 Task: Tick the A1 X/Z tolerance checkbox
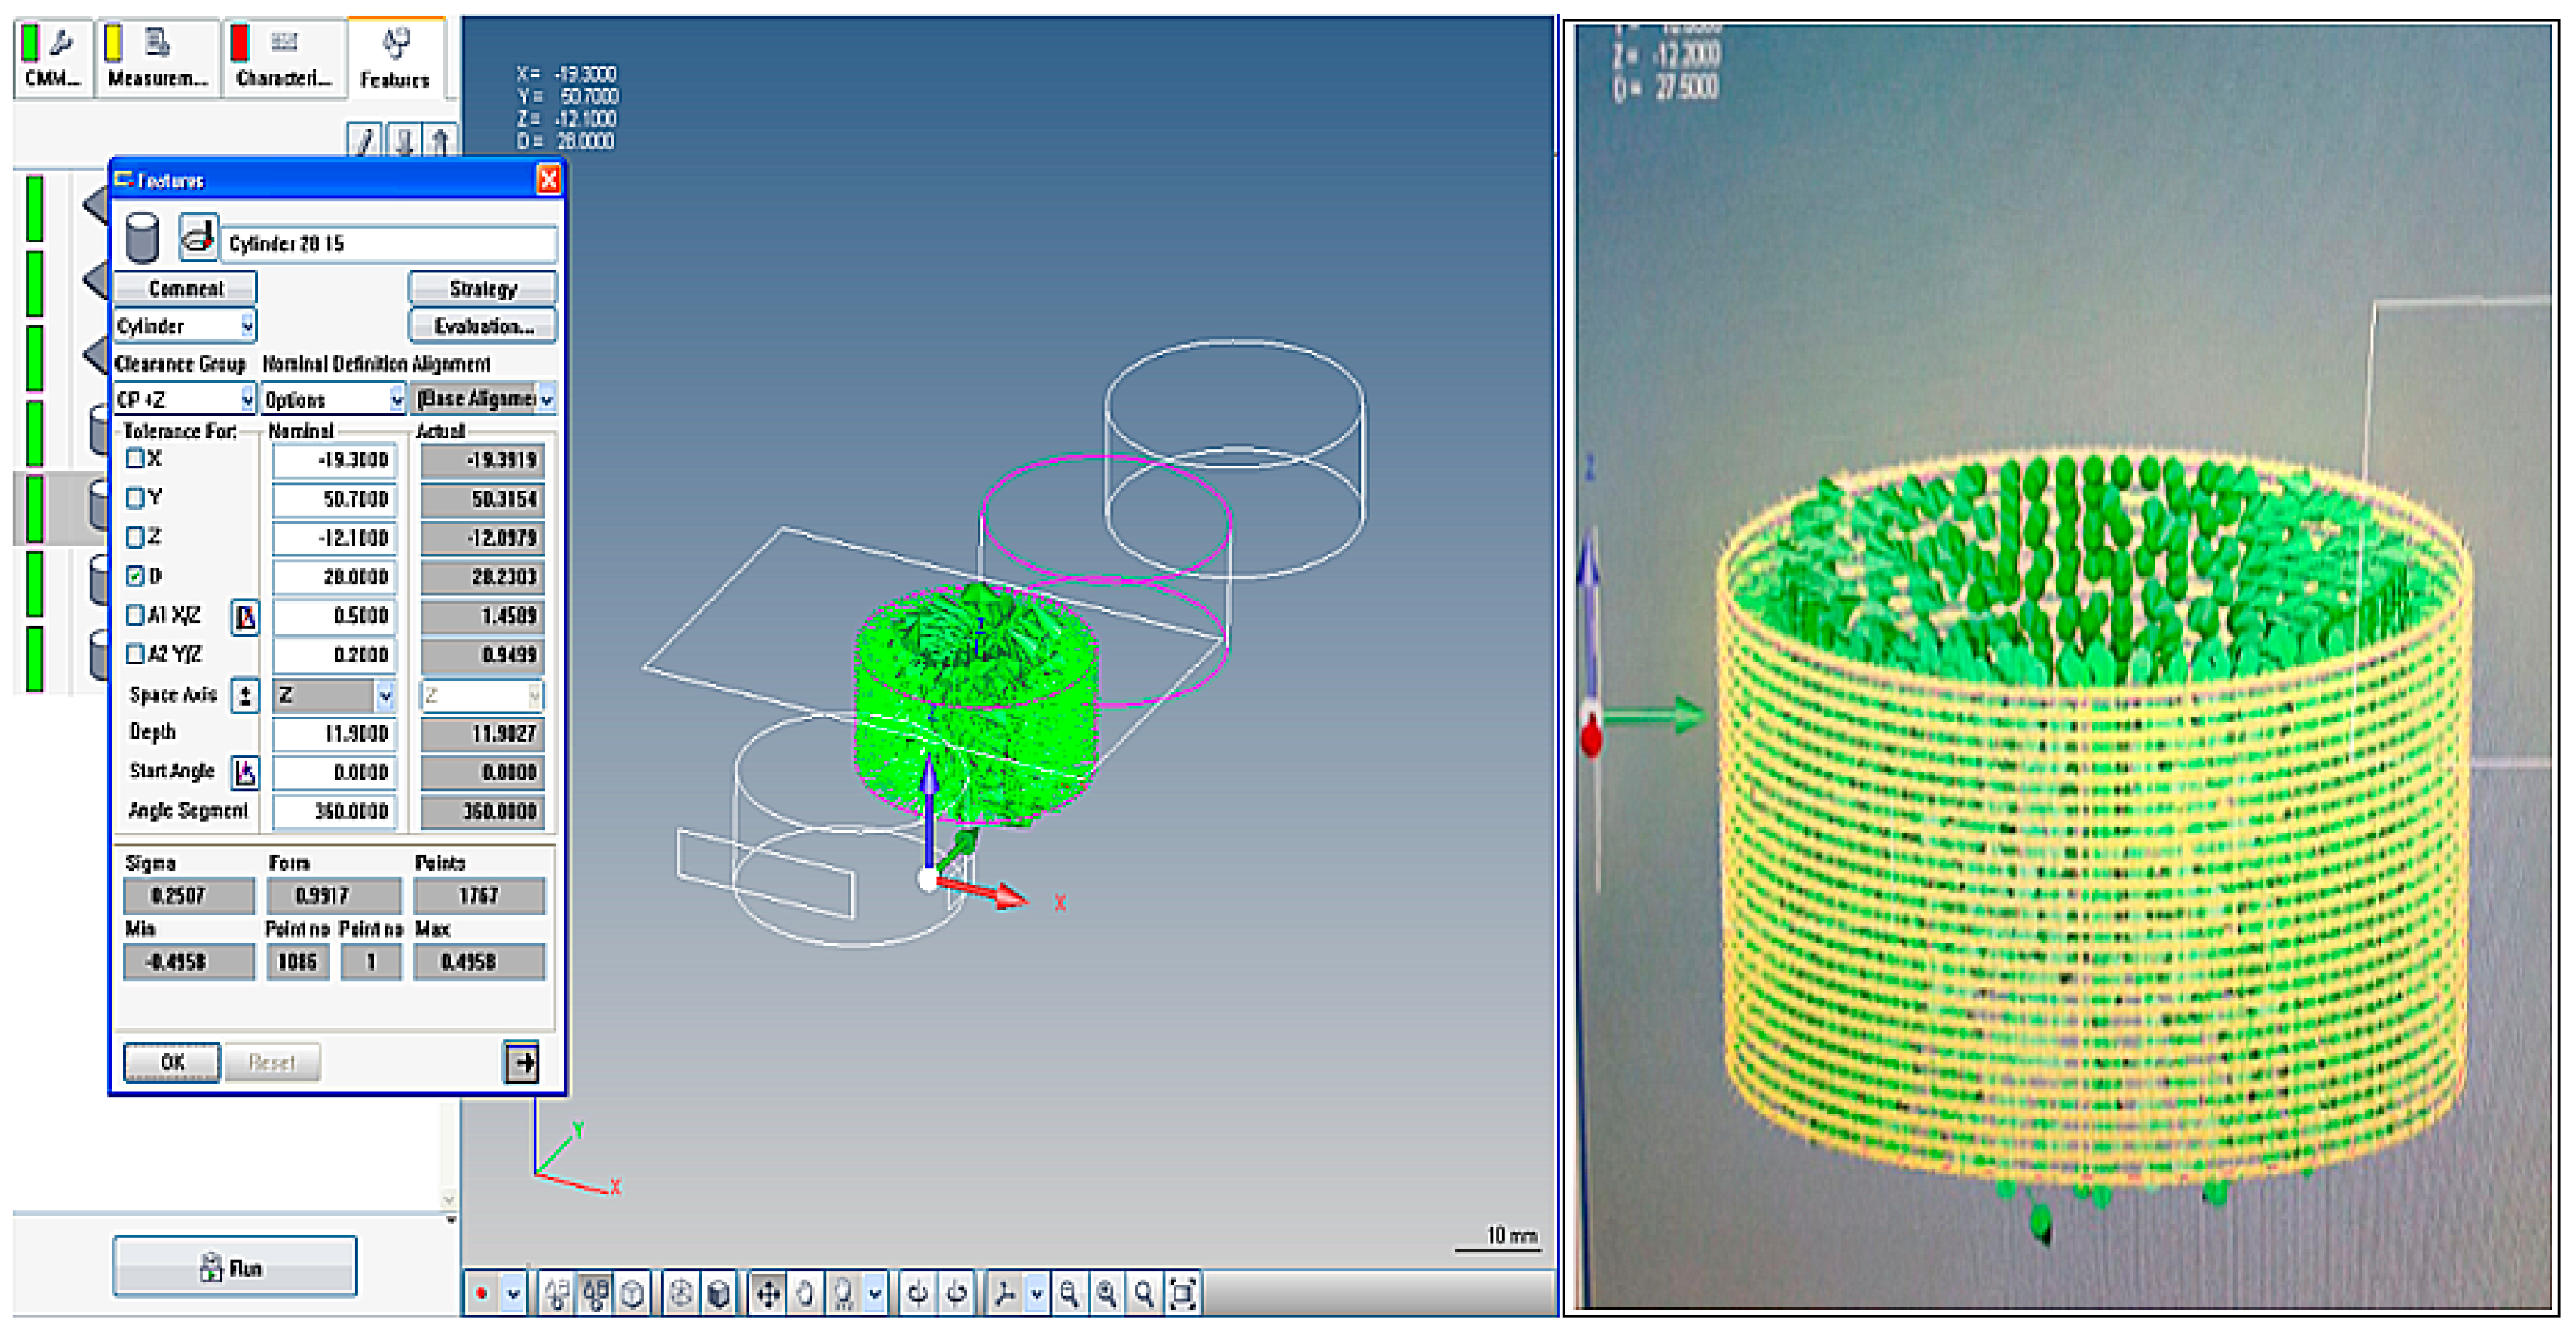coord(136,615)
